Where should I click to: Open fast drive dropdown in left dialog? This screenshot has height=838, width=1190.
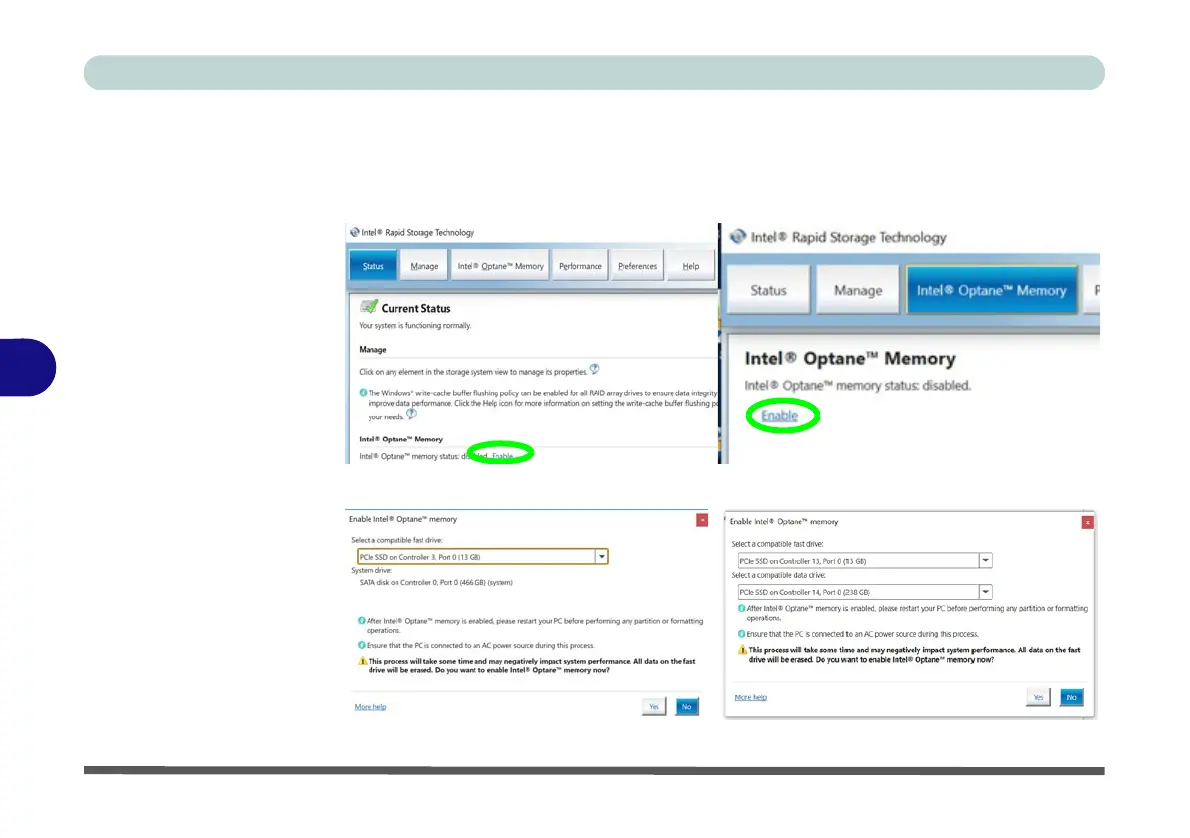(601, 556)
